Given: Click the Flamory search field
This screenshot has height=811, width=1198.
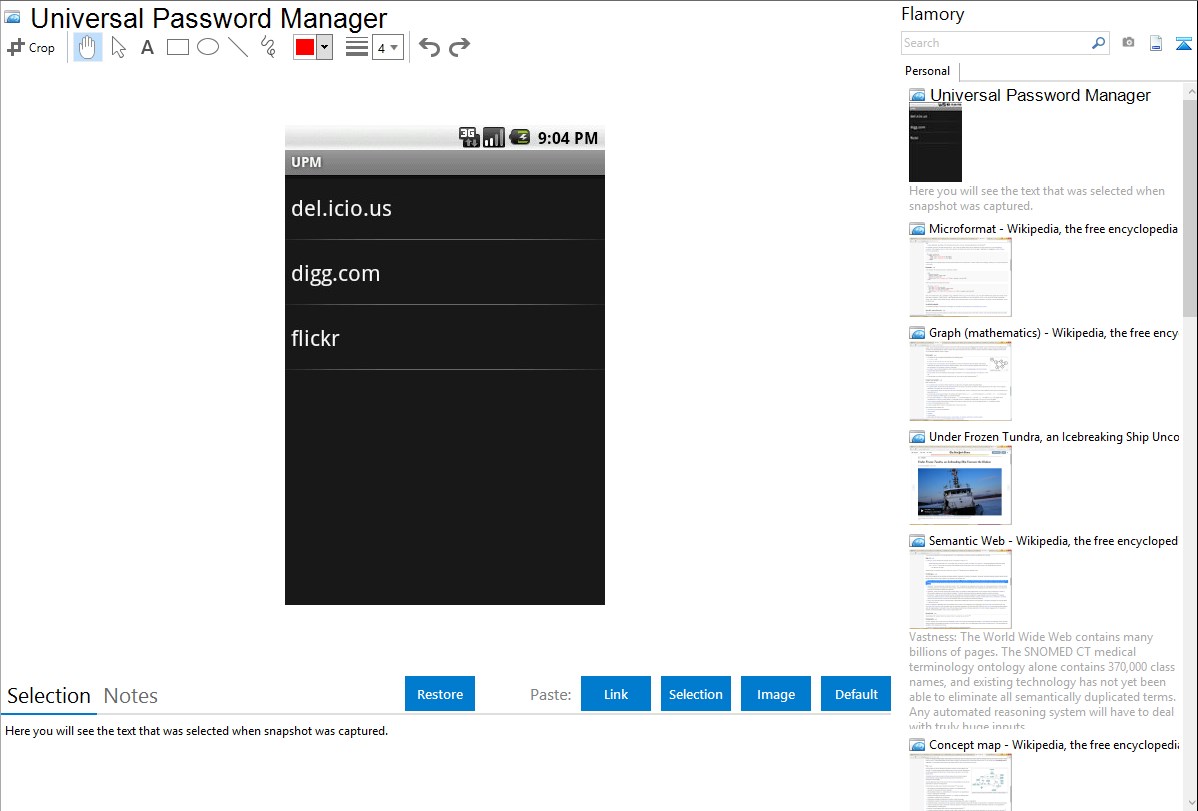Looking at the screenshot, I should [995, 43].
